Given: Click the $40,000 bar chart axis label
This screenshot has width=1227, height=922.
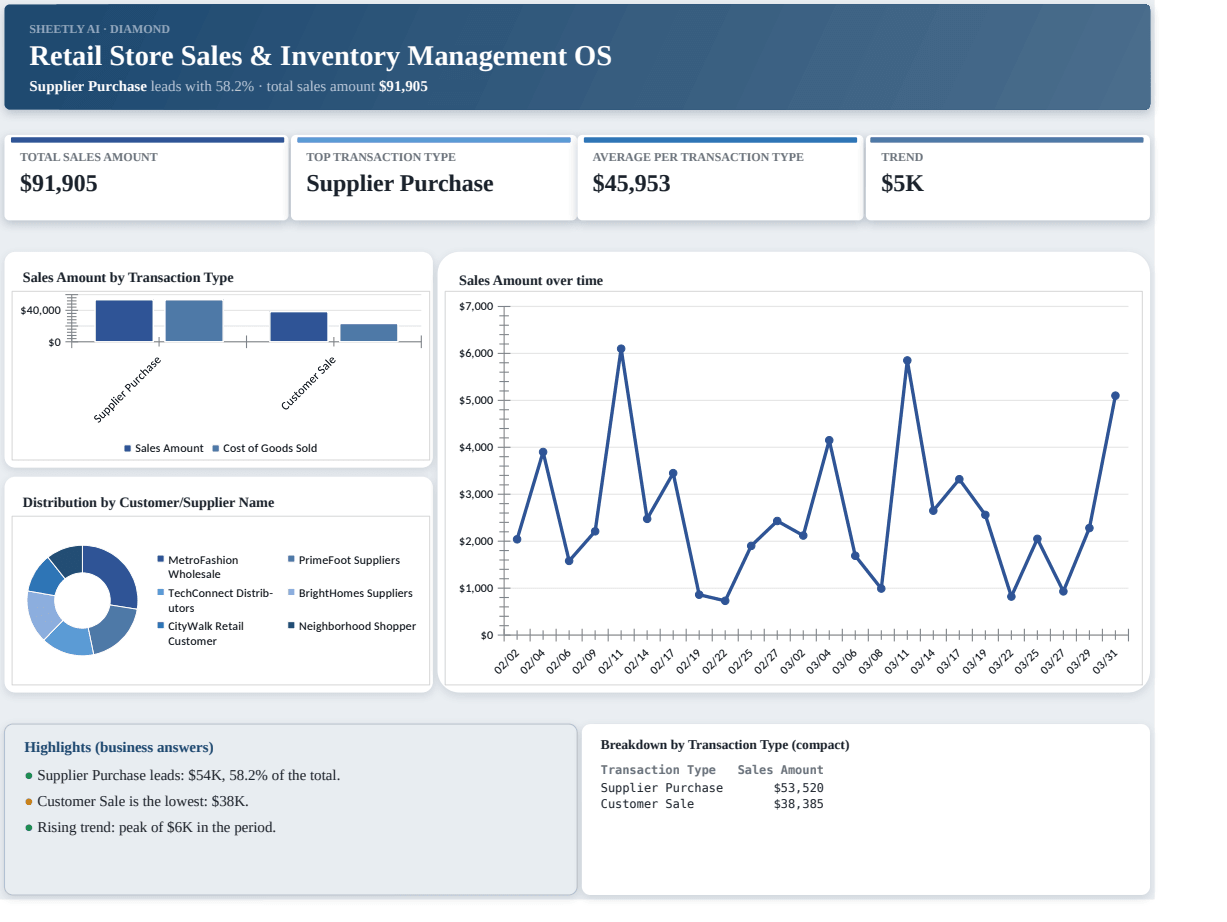Looking at the screenshot, I should [x=41, y=310].
